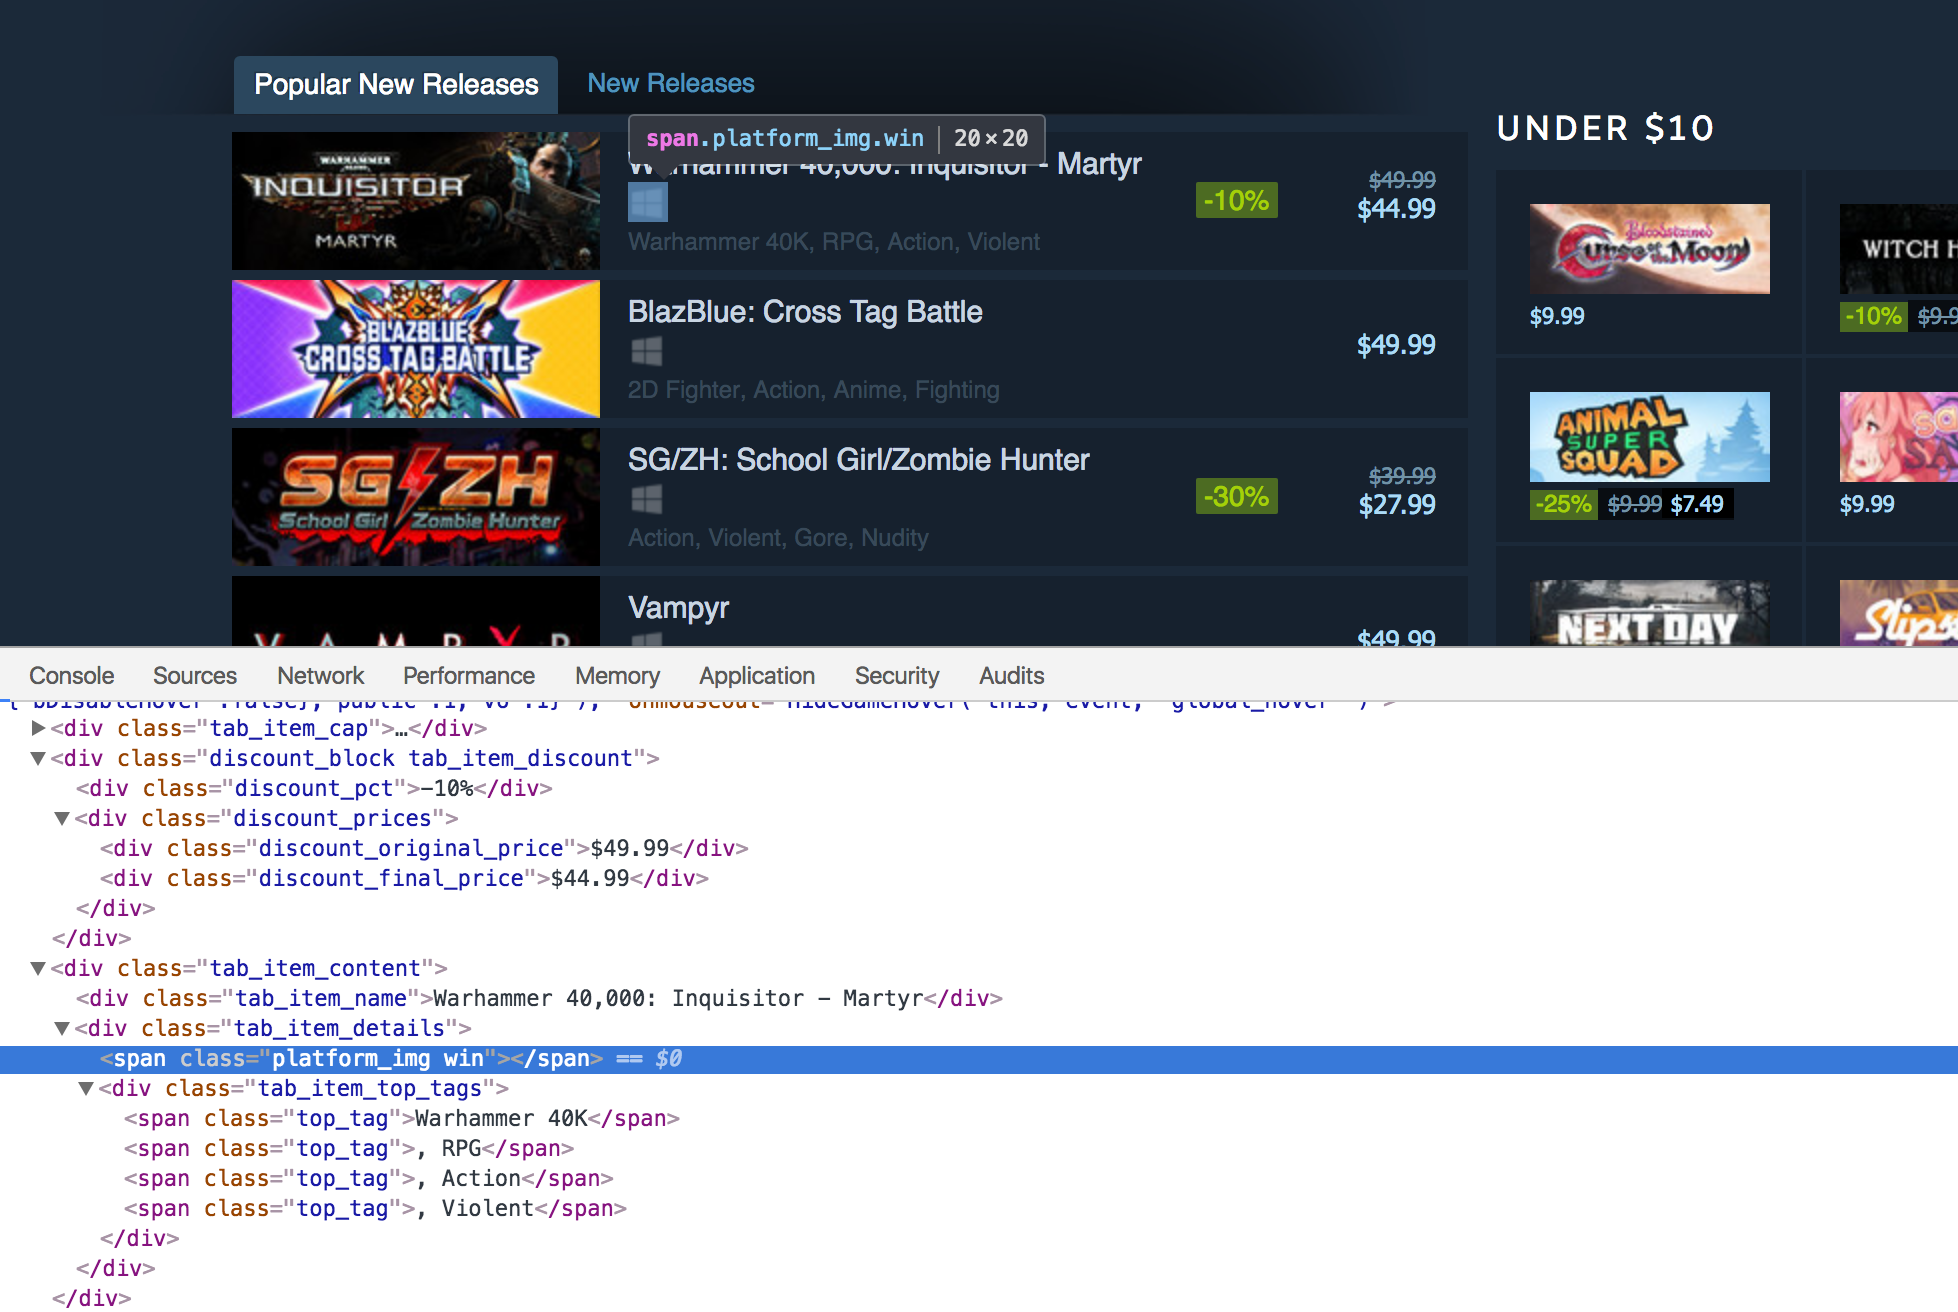
Task: Open the BlazBlue: Cross Tag Battle title
Action: [x=804, y=312]
